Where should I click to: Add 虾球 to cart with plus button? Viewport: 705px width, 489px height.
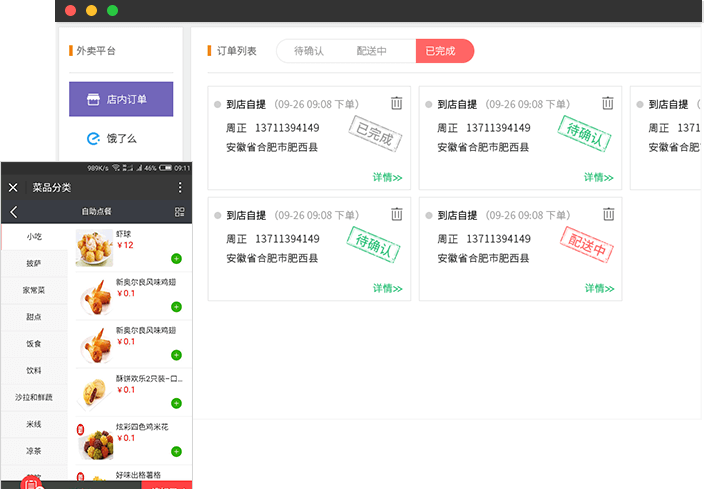pos(176,258)
